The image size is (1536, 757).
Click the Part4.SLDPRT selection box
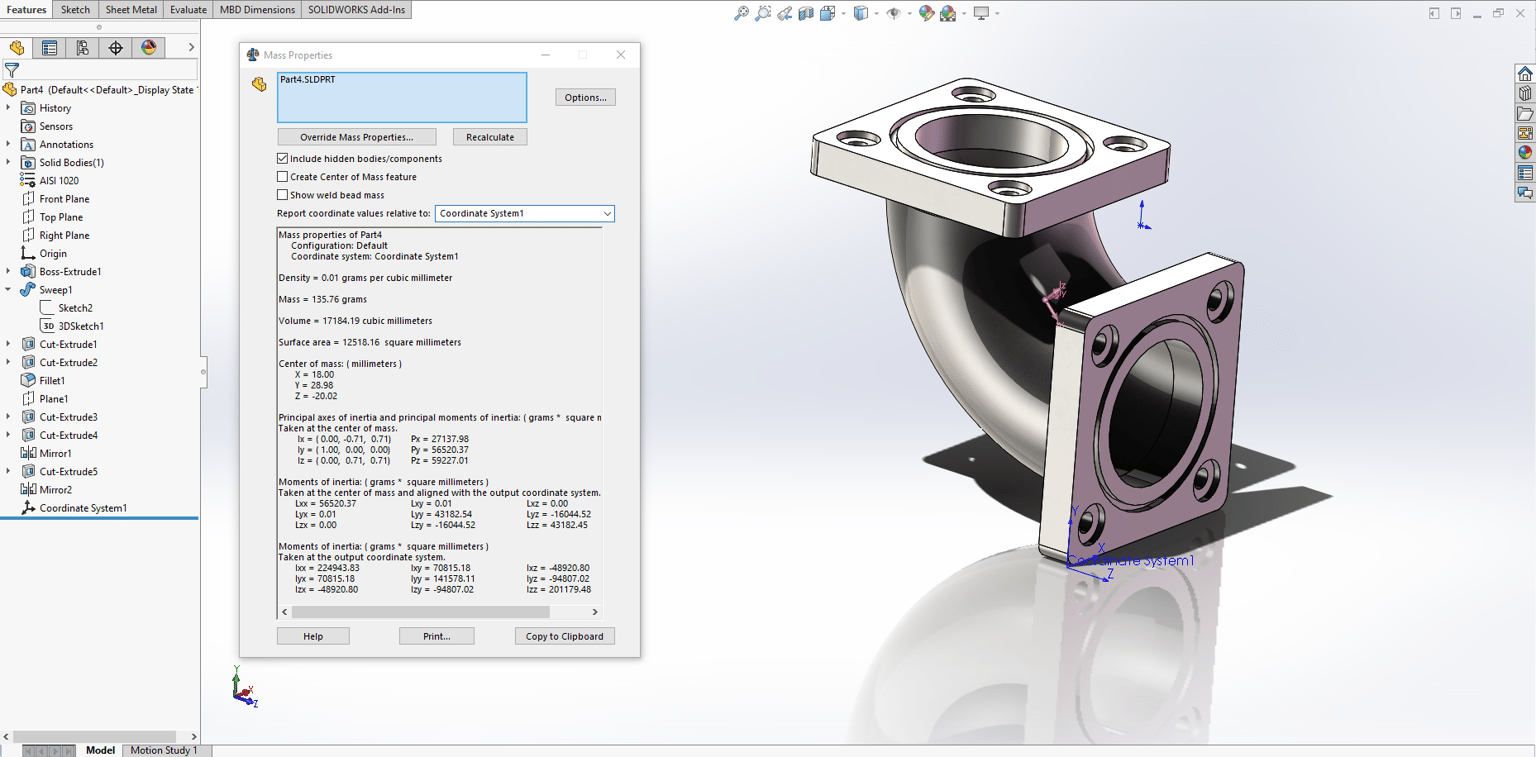(x=402, y=97)
